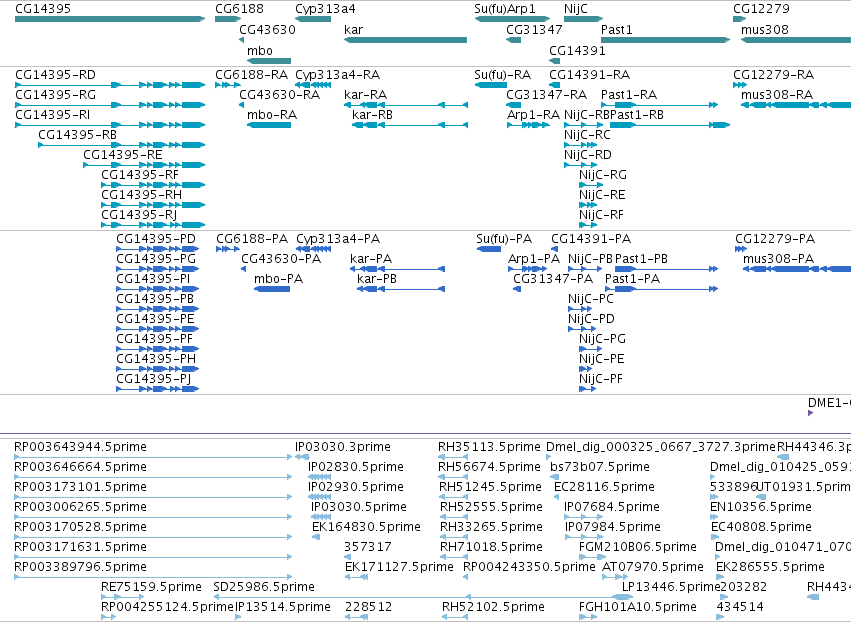The width and height of the screenshot is (851, 622).
Task: Click the mus308 gene label
Action: pos(765,29)
